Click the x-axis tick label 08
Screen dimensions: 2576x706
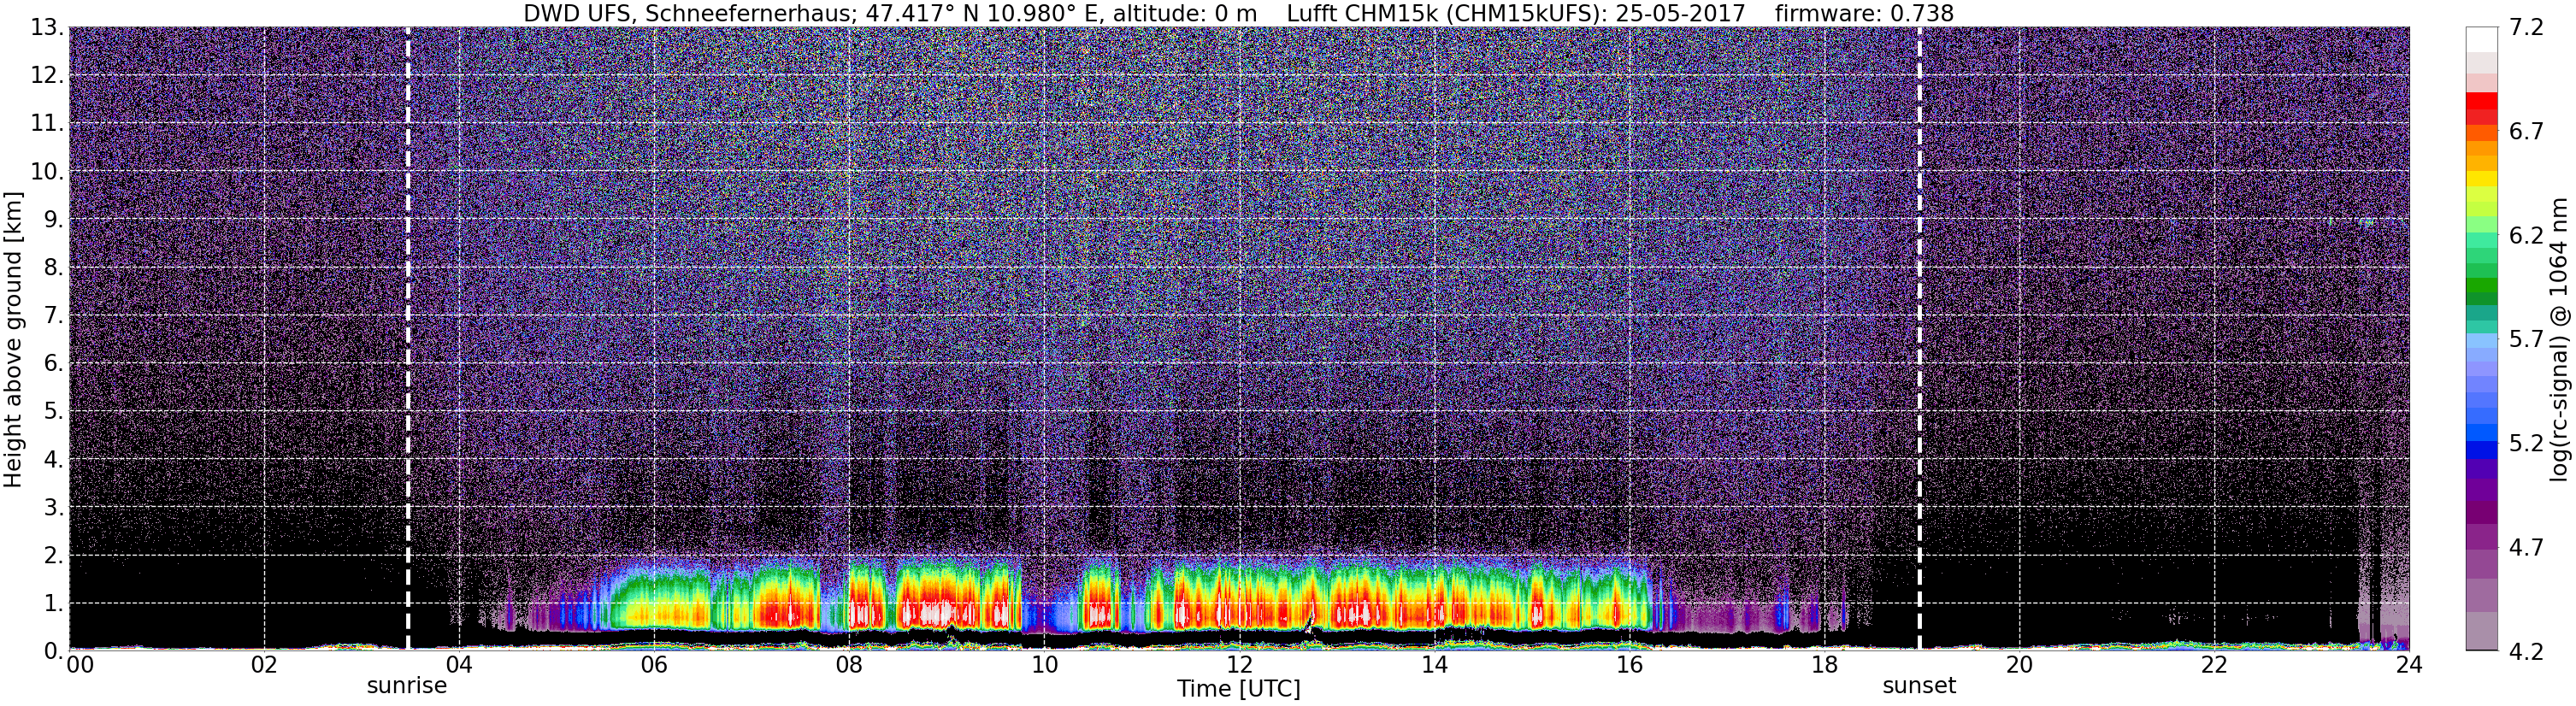tap(849, 665)
